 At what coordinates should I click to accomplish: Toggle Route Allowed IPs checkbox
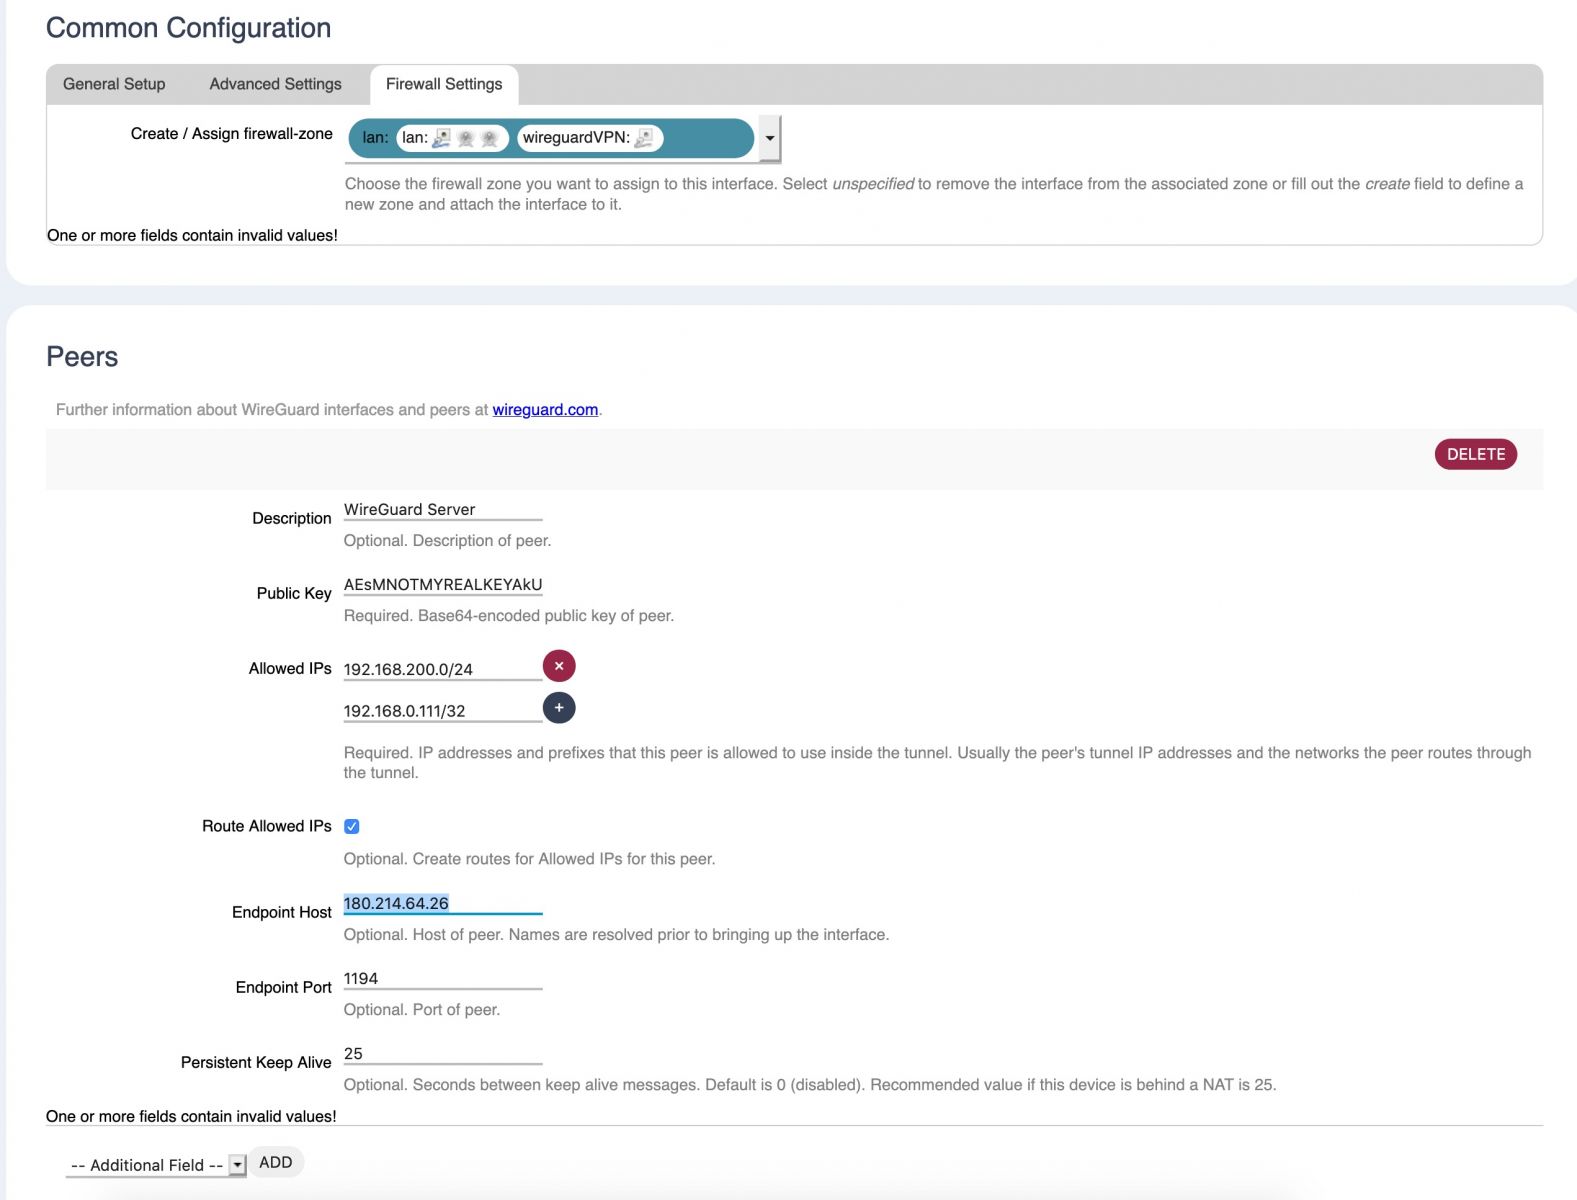352,826
